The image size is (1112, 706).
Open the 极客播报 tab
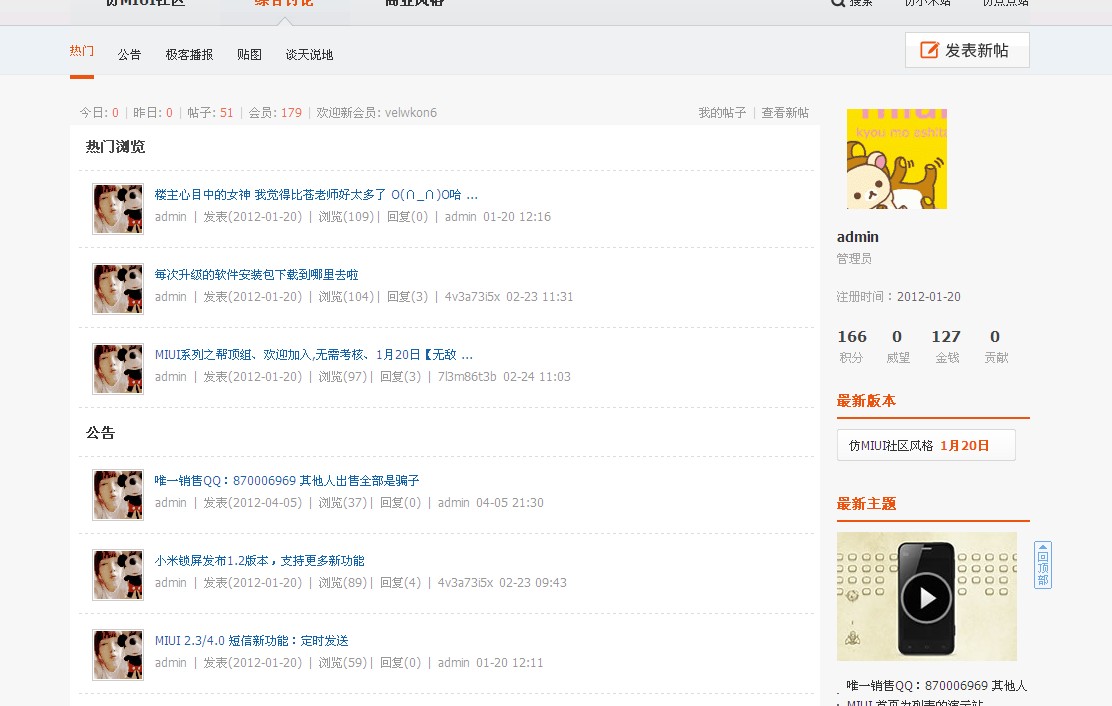189,55
